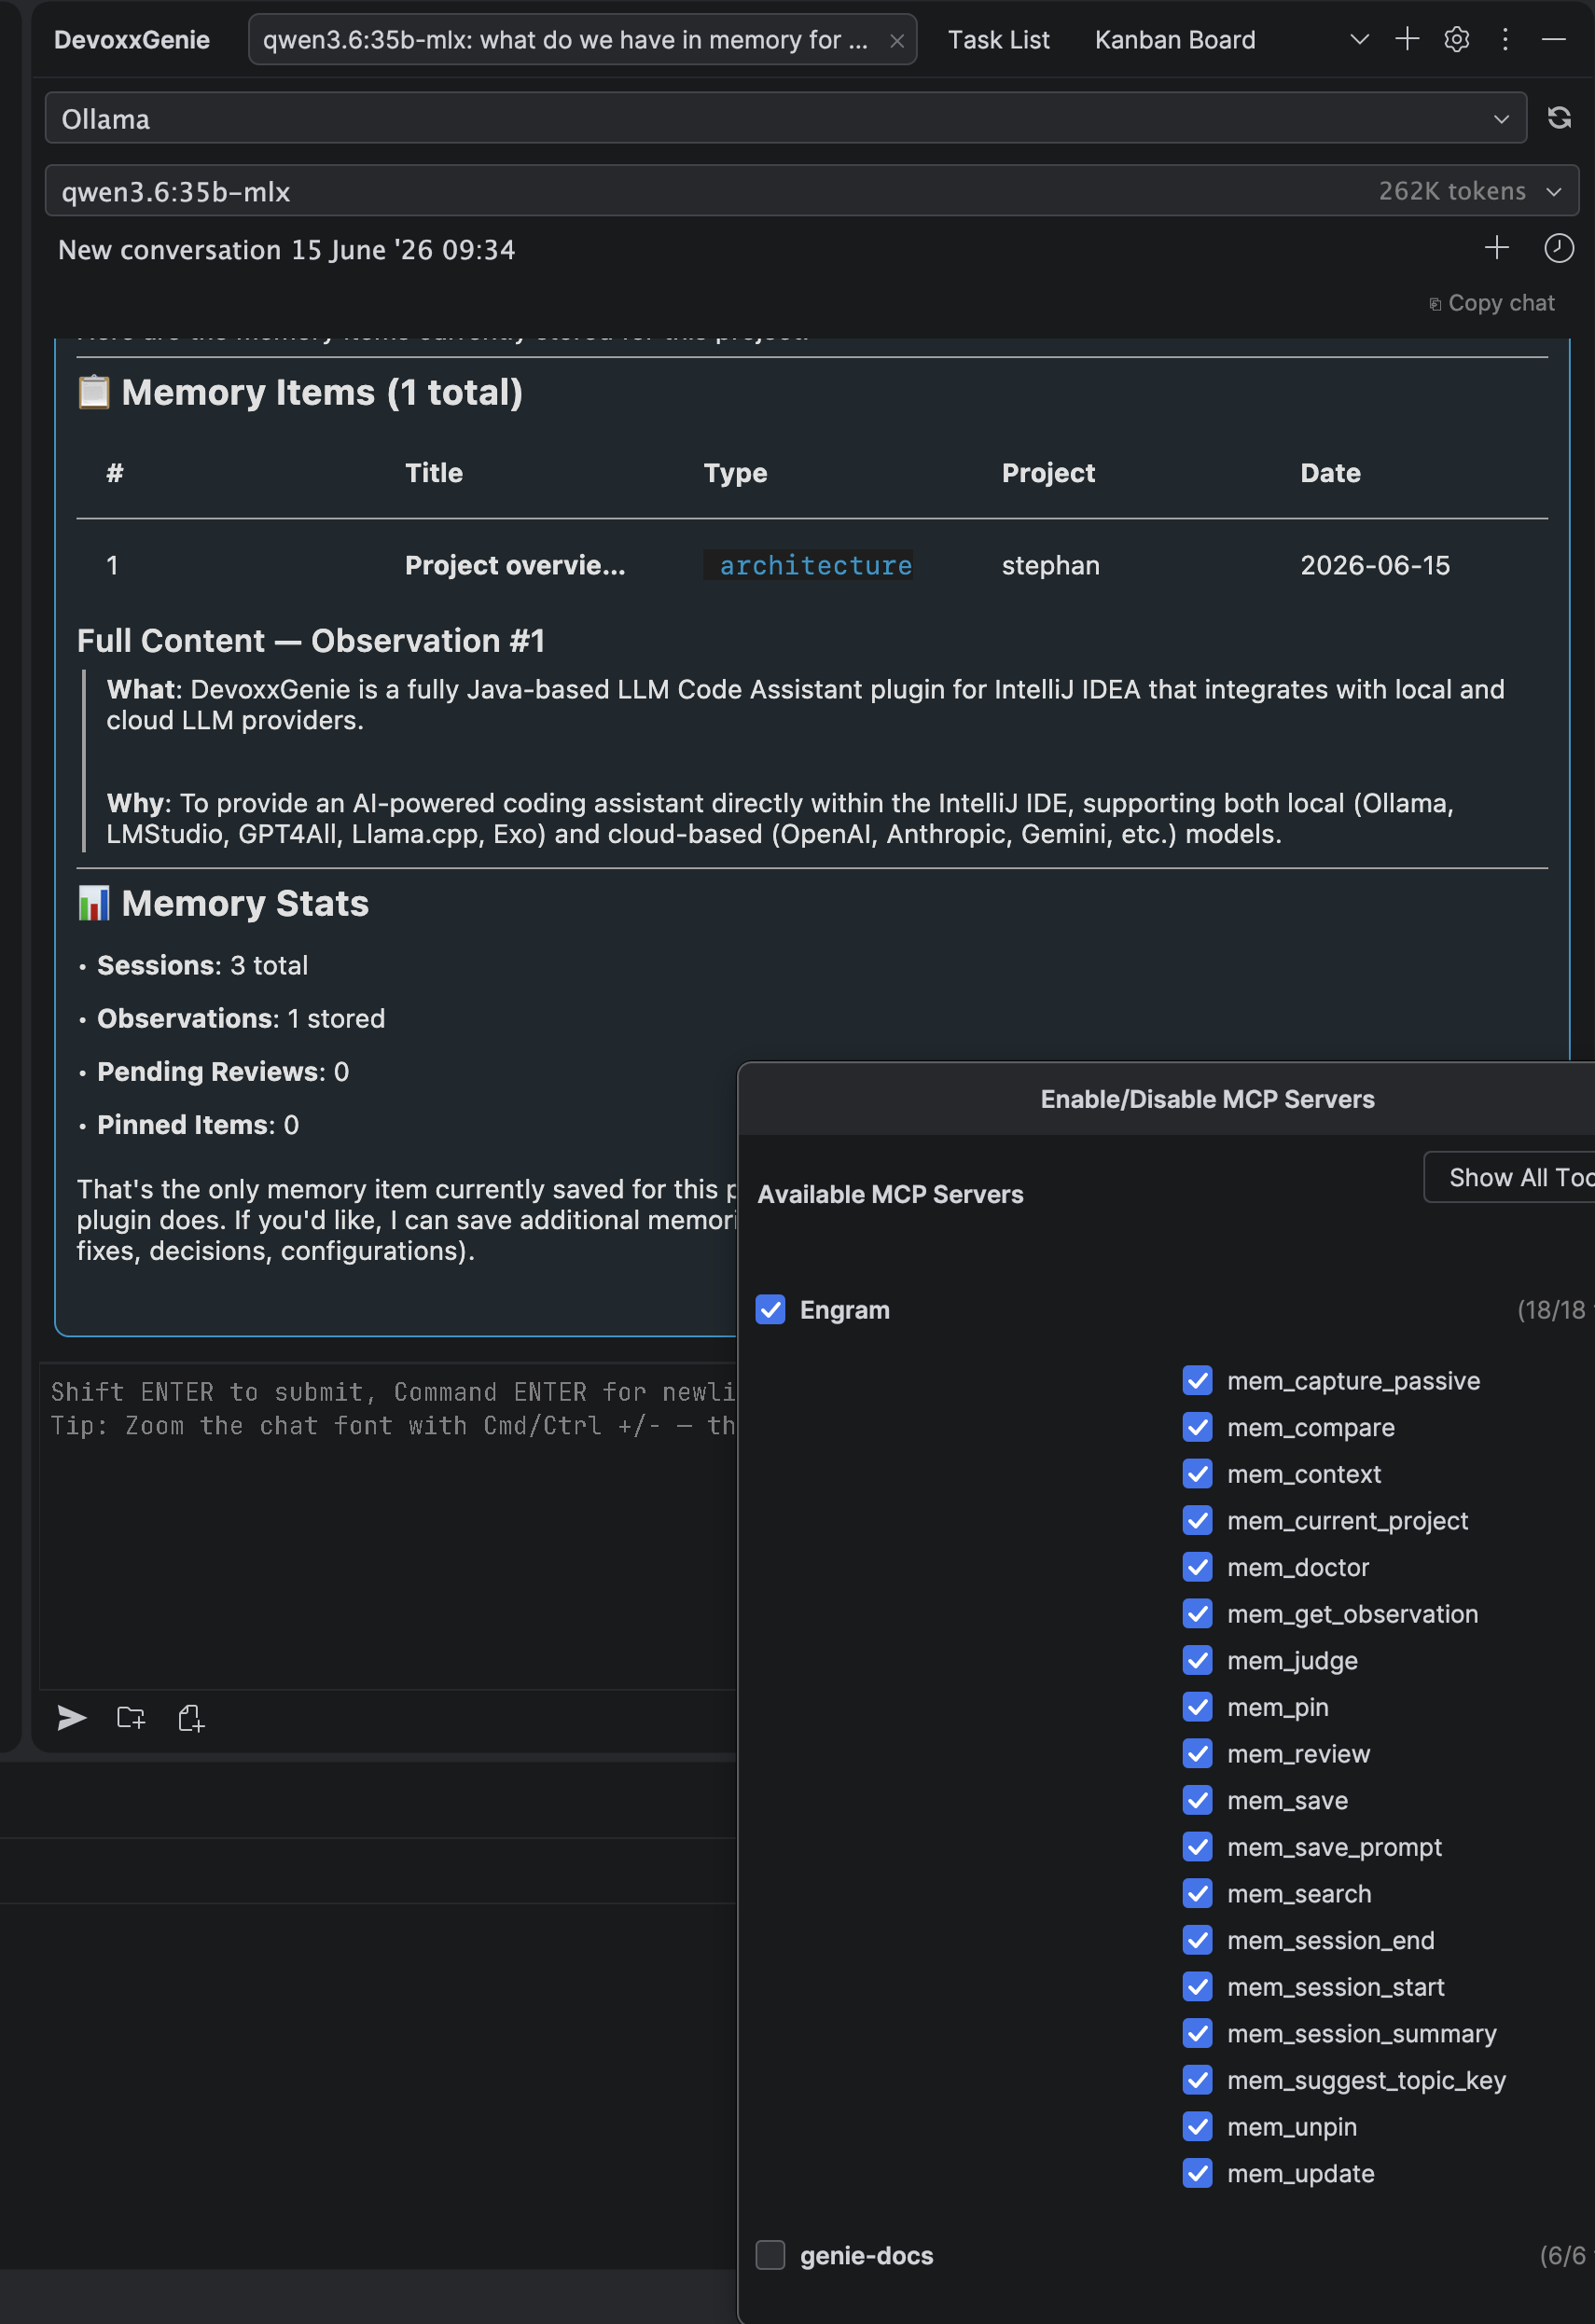This screenshot has width=1595, height=2324.
Task: Open the DevoxxGenie settings gear
Action: [x=1457, y=39]
